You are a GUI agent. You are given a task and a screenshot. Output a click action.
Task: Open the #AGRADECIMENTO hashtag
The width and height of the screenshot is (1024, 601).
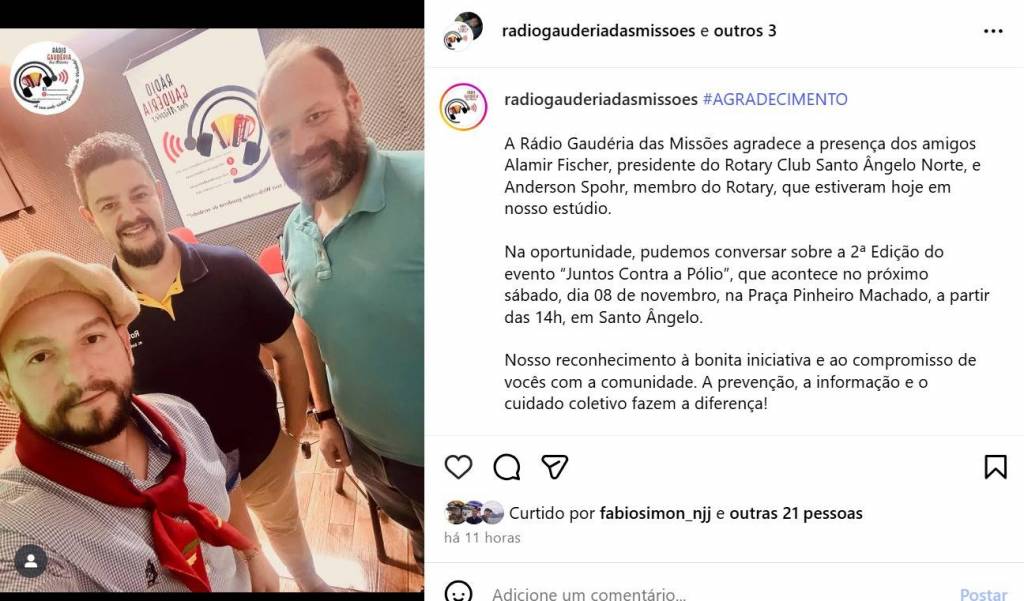775,99
